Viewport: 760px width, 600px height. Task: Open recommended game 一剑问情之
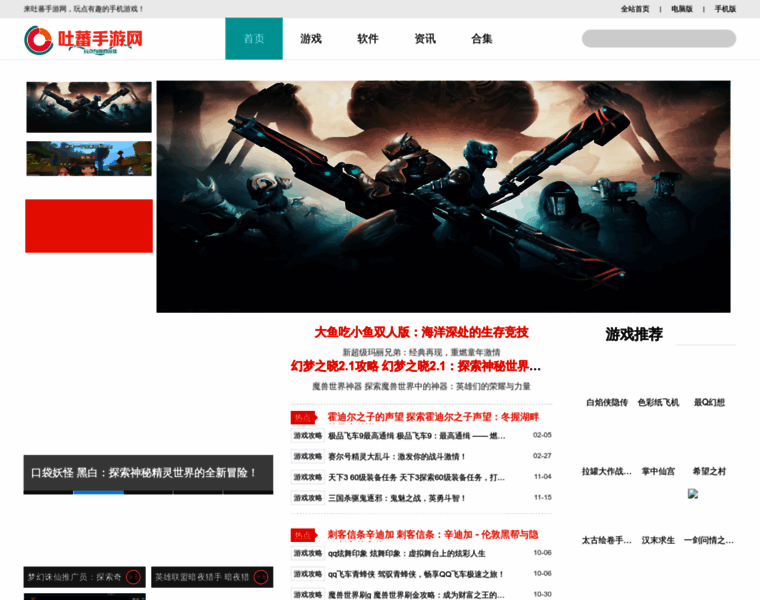709,540
